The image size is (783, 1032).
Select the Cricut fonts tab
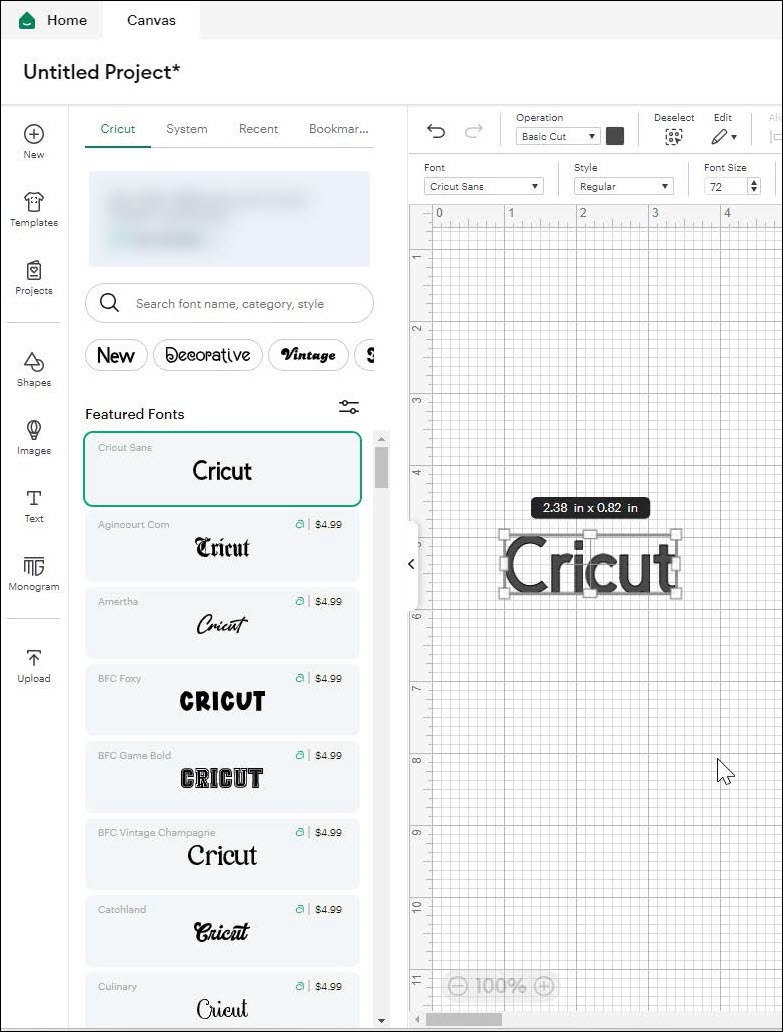point(118,129)
